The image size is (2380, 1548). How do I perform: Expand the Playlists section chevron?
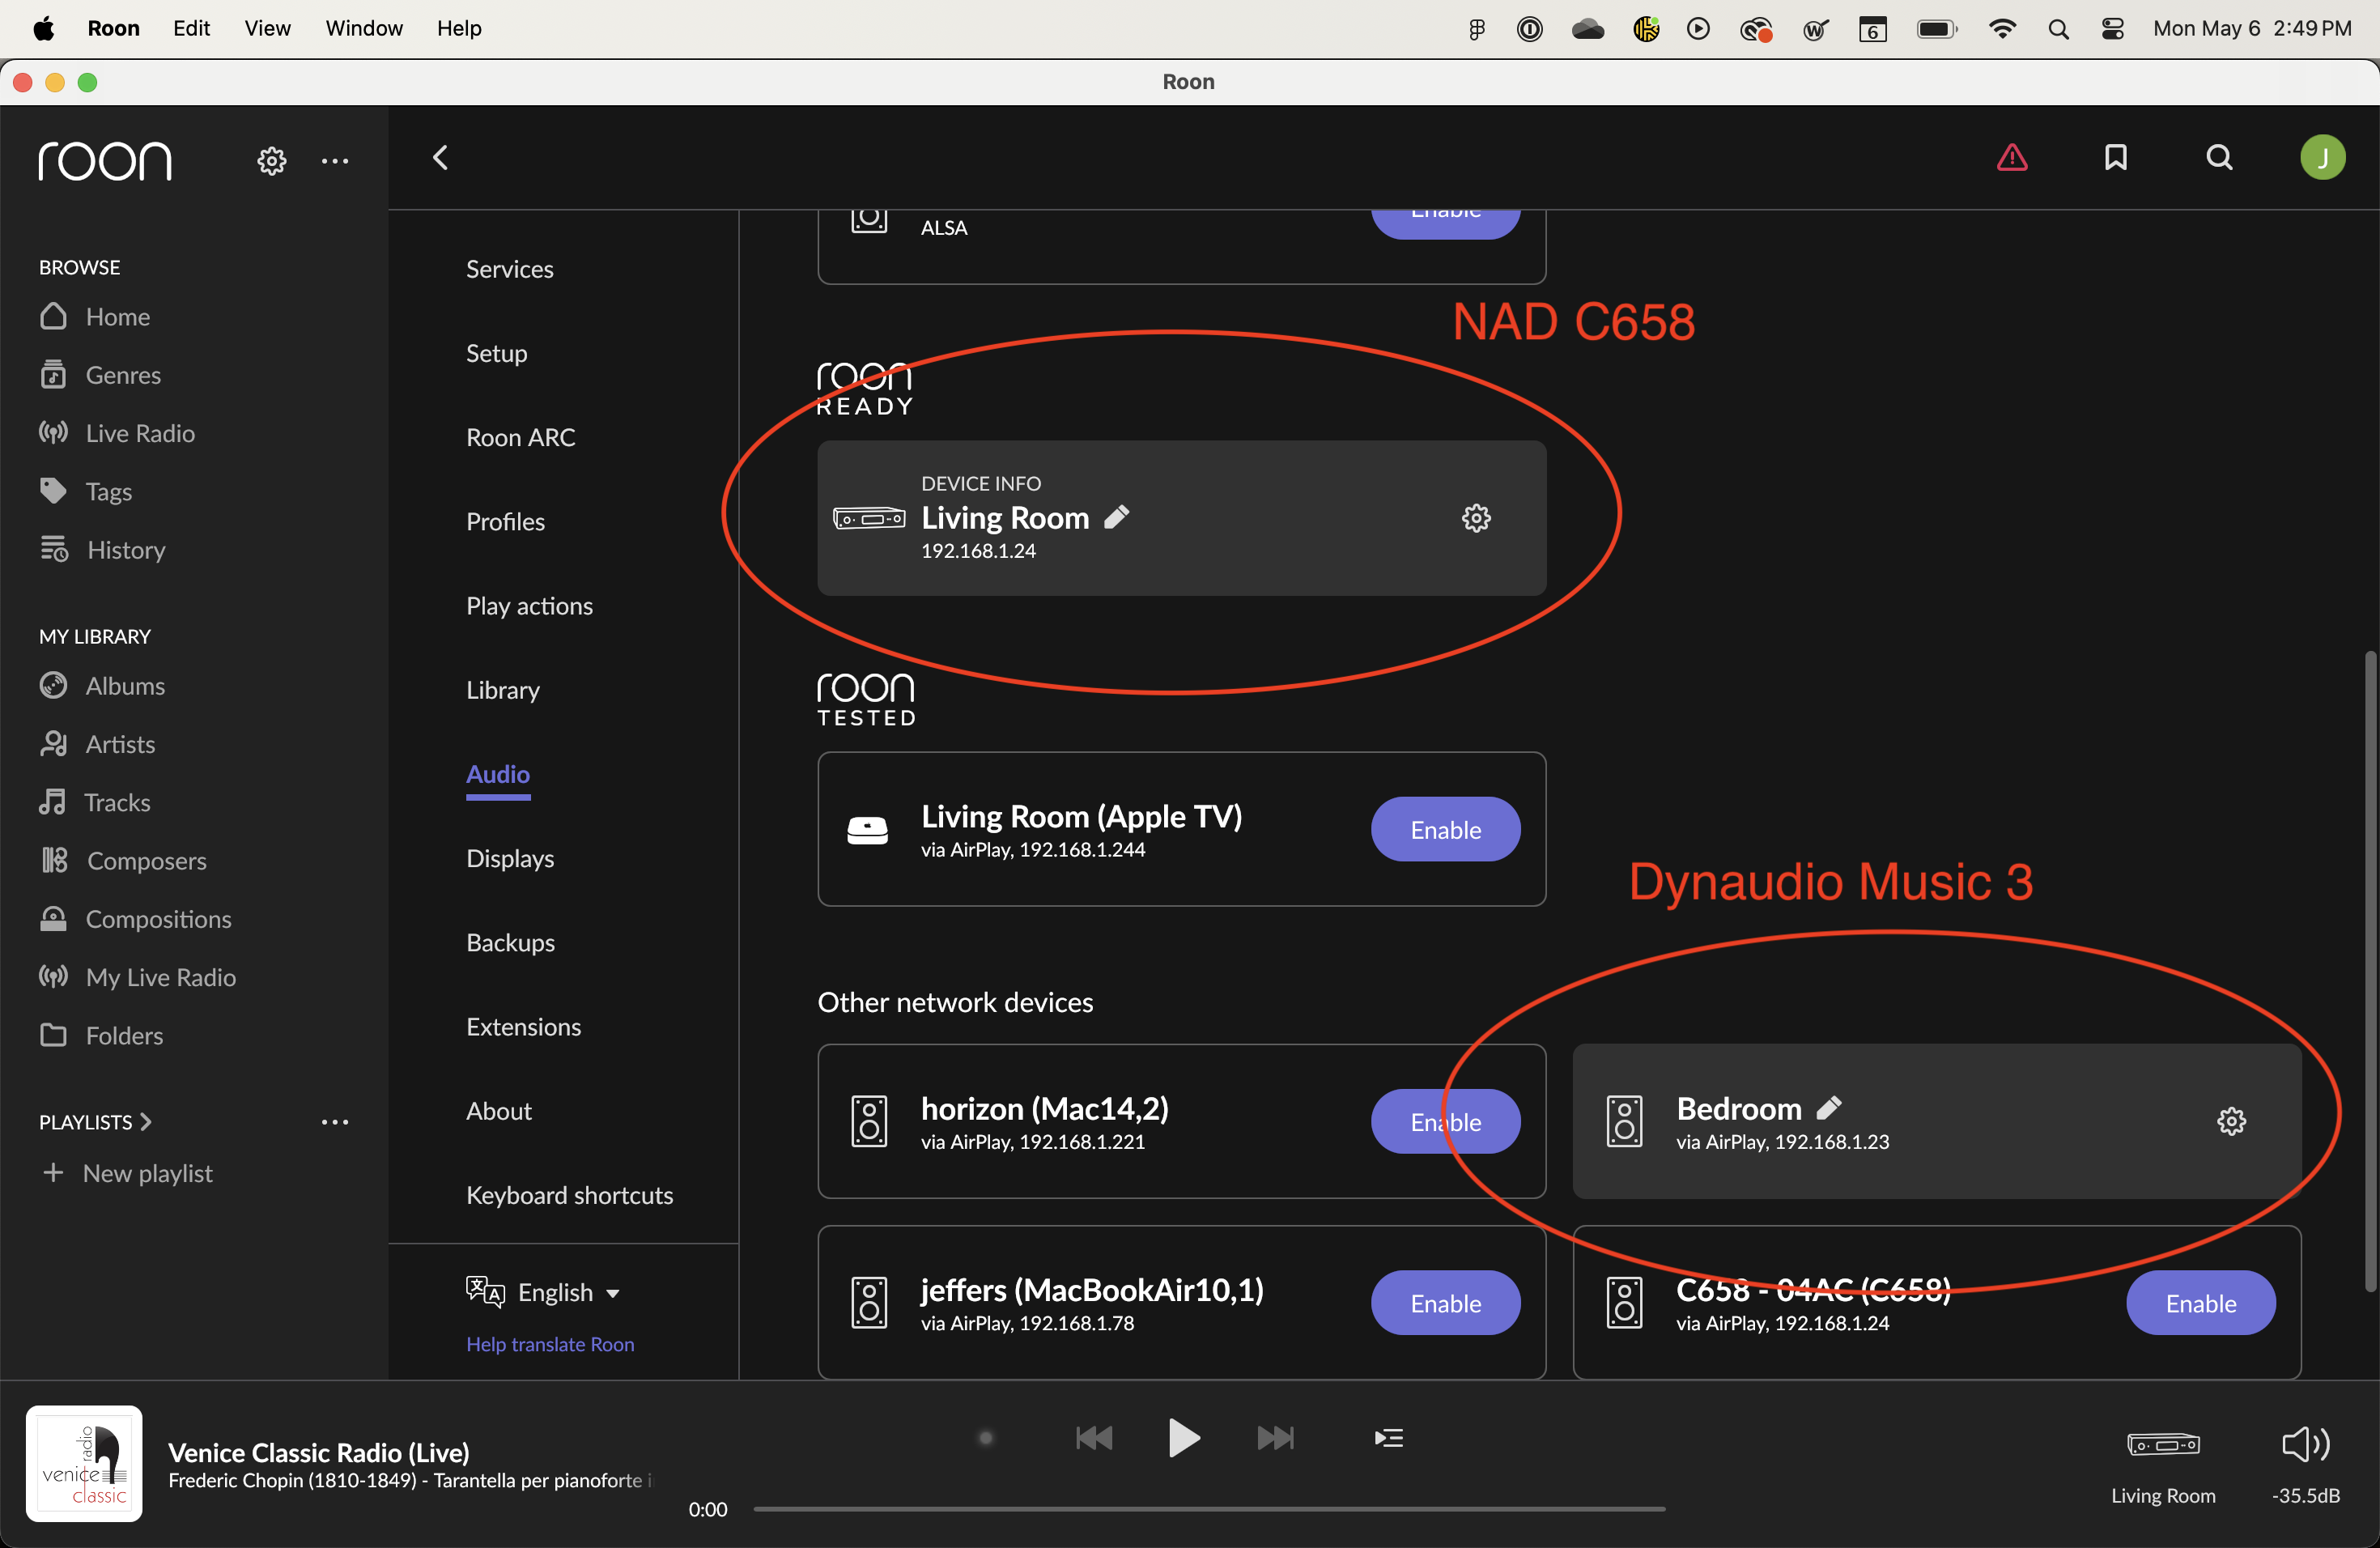pyautogui.click(x=147, y=1122)
